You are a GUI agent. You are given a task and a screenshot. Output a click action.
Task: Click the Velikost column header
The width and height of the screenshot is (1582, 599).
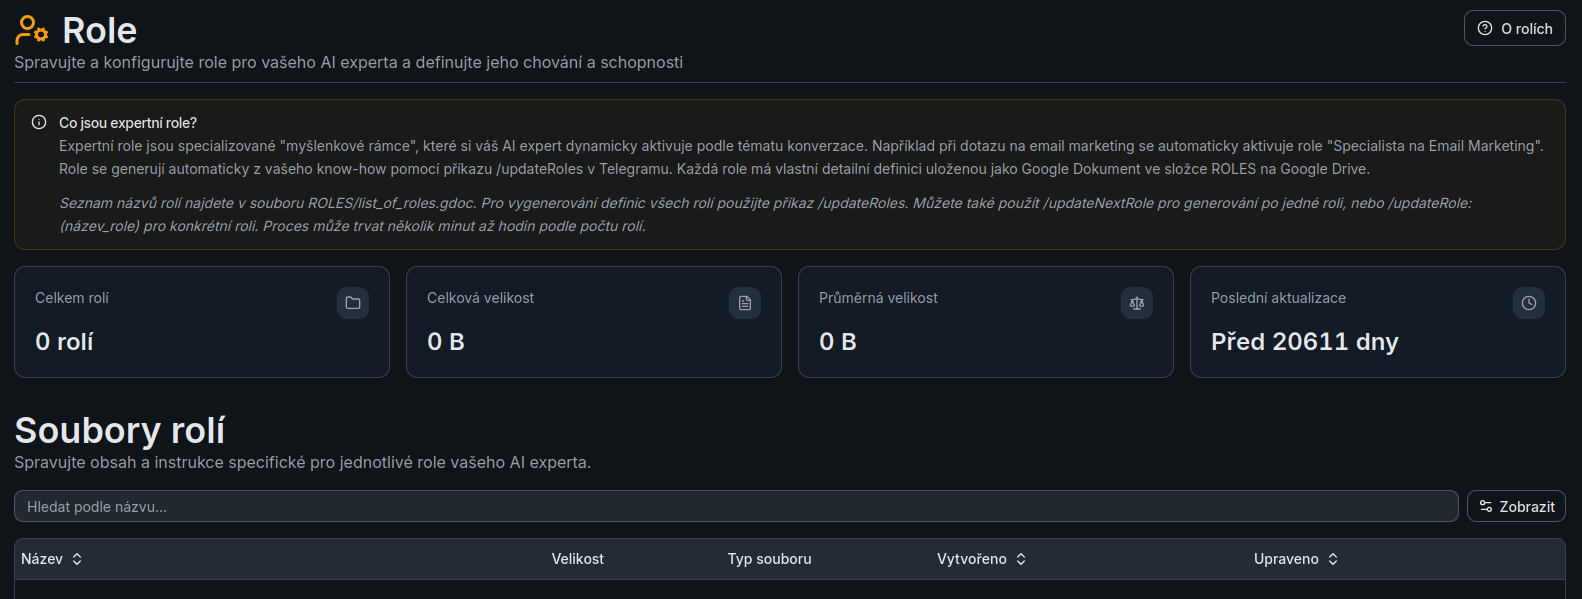578,559
